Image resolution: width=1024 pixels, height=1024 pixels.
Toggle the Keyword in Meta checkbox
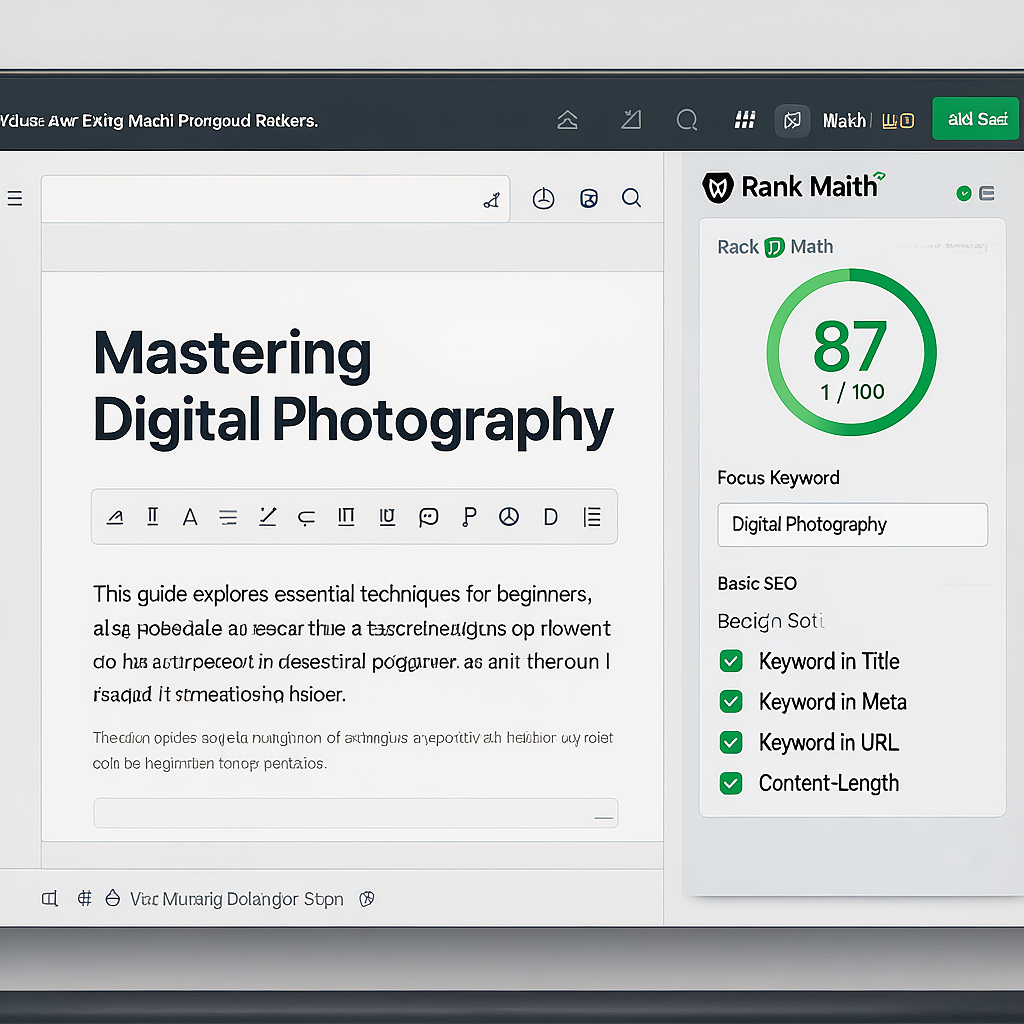[731, 702]
